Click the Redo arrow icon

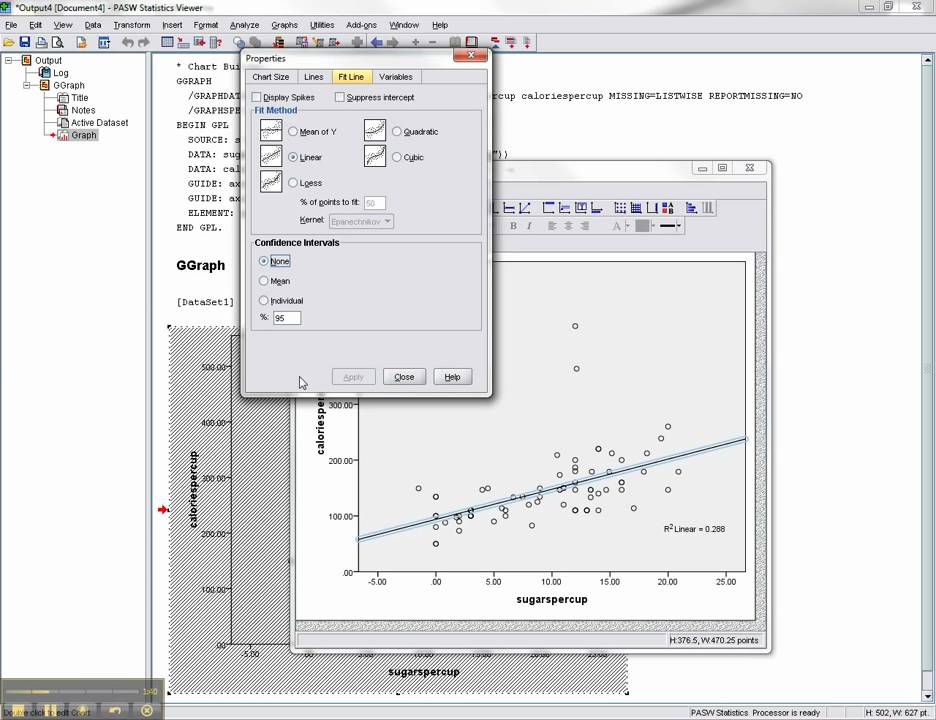144,42
